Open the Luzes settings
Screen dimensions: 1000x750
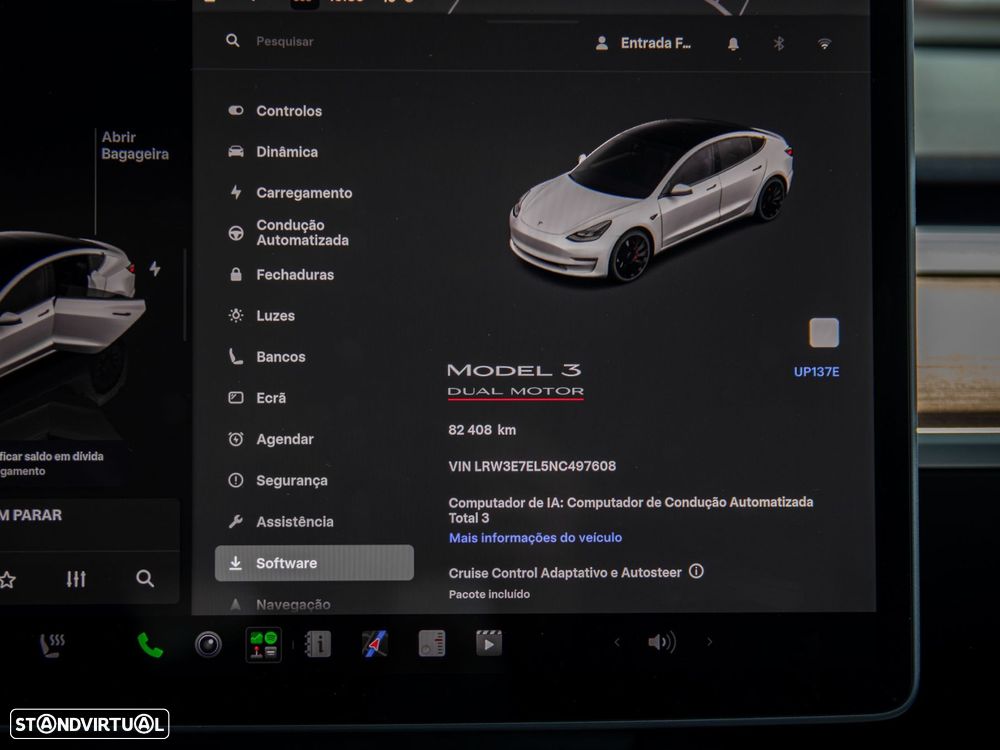click(261, 316)
